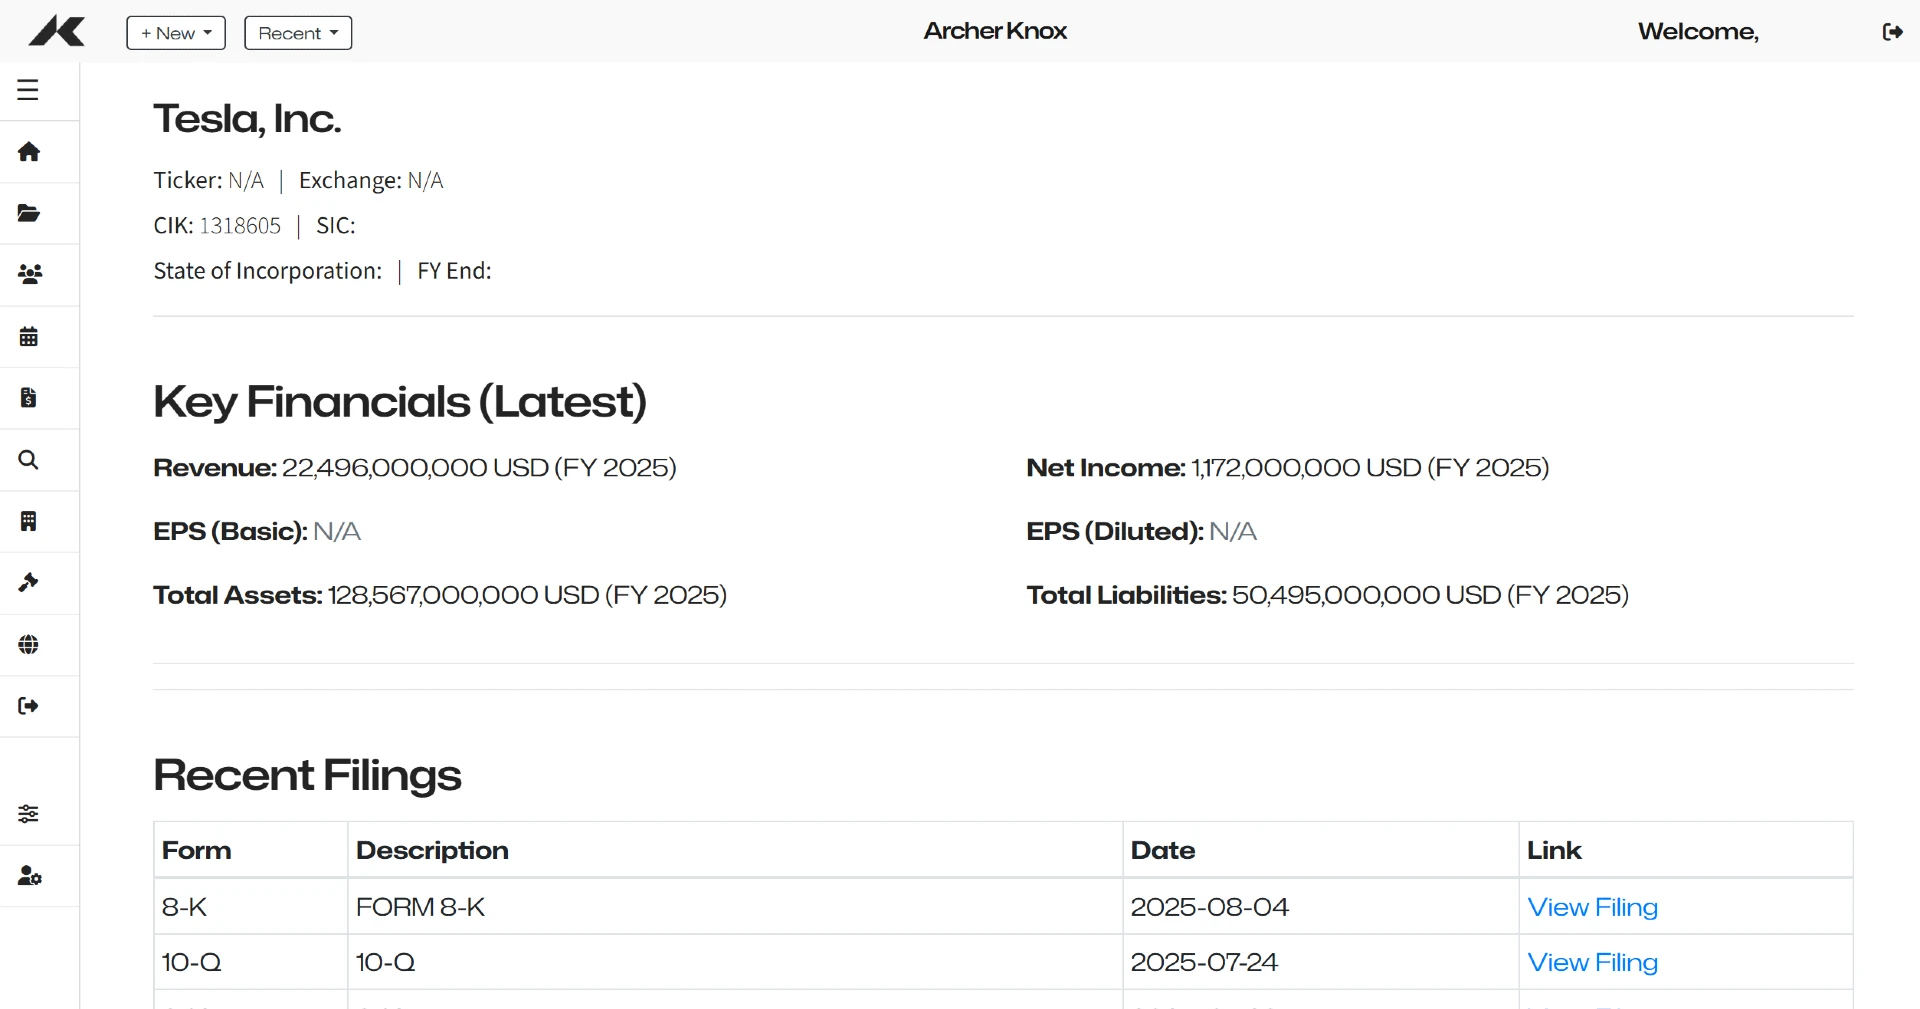Open the user settings gear icon
Viewport: 1920px width, 1009px height.
[x=30, y=876]
